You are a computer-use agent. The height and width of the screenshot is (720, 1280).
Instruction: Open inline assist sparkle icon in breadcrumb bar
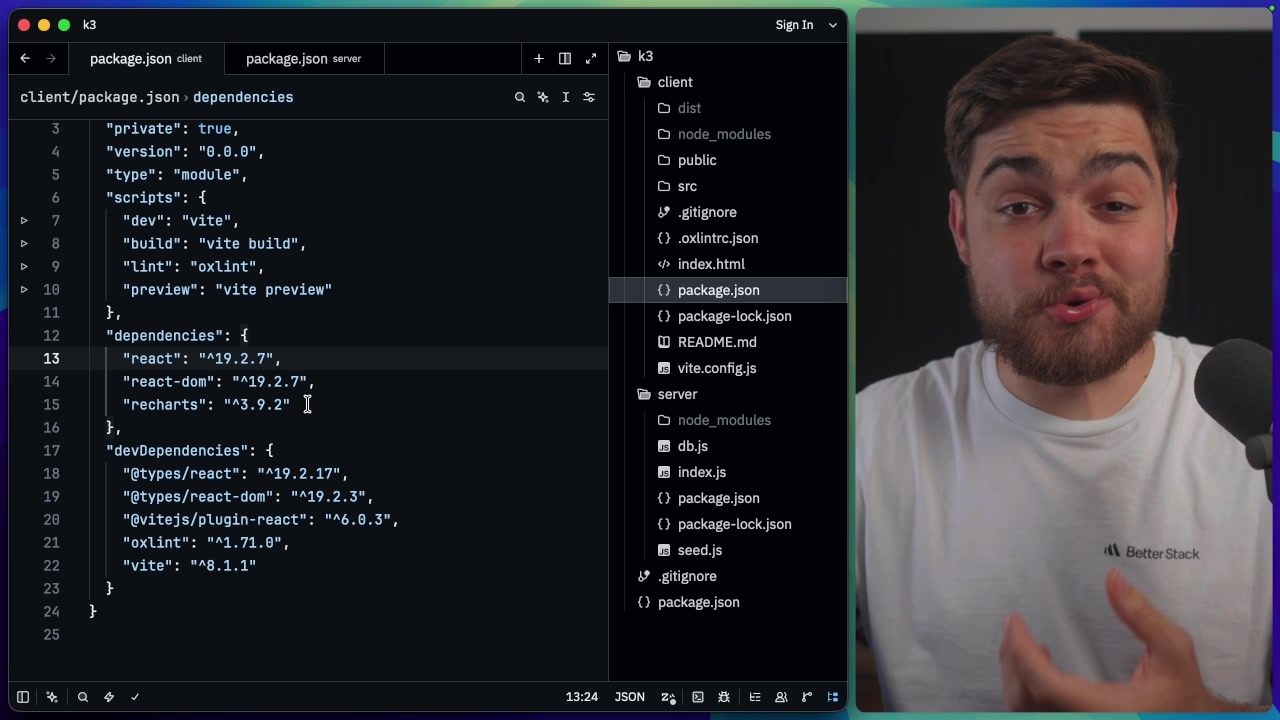(543, 97)
